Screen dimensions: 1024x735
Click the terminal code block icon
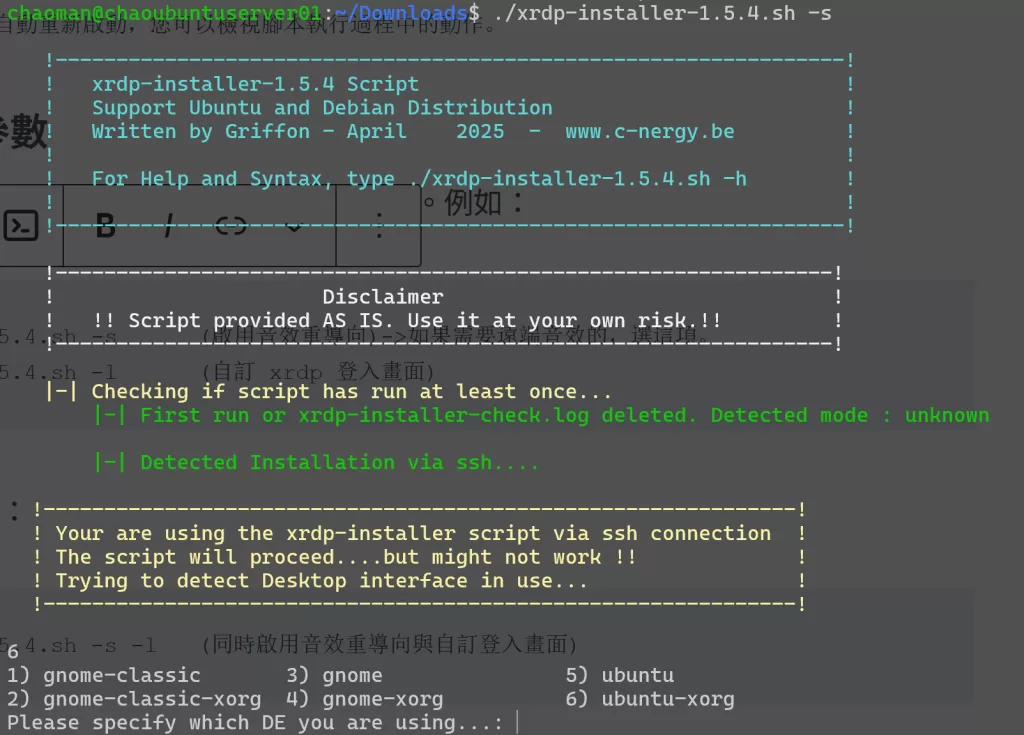click(x=21, y=226)
